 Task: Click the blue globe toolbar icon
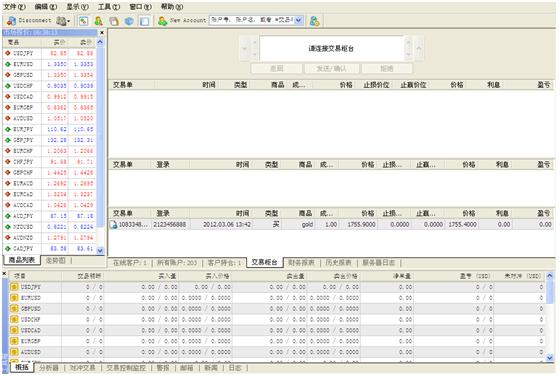129,21
